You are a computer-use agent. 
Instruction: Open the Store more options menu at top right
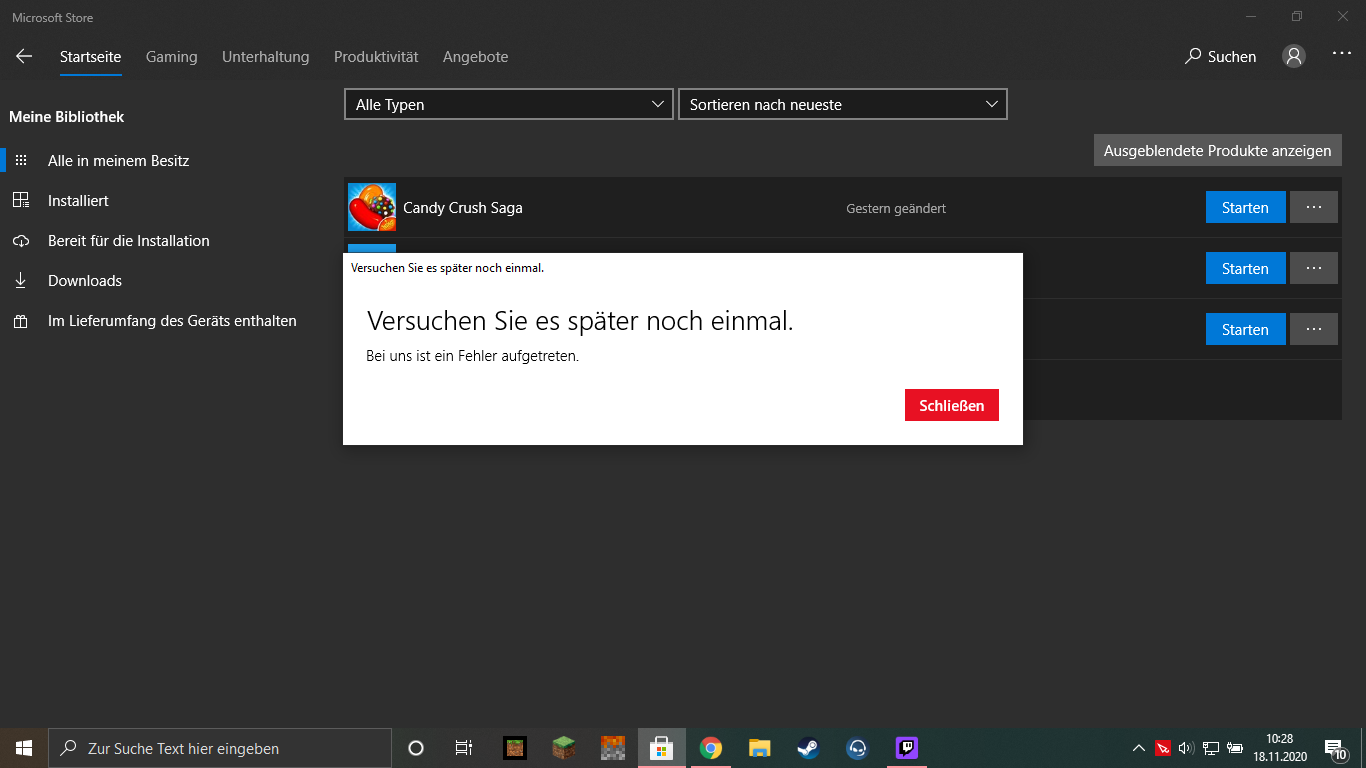click(1342, 55)
